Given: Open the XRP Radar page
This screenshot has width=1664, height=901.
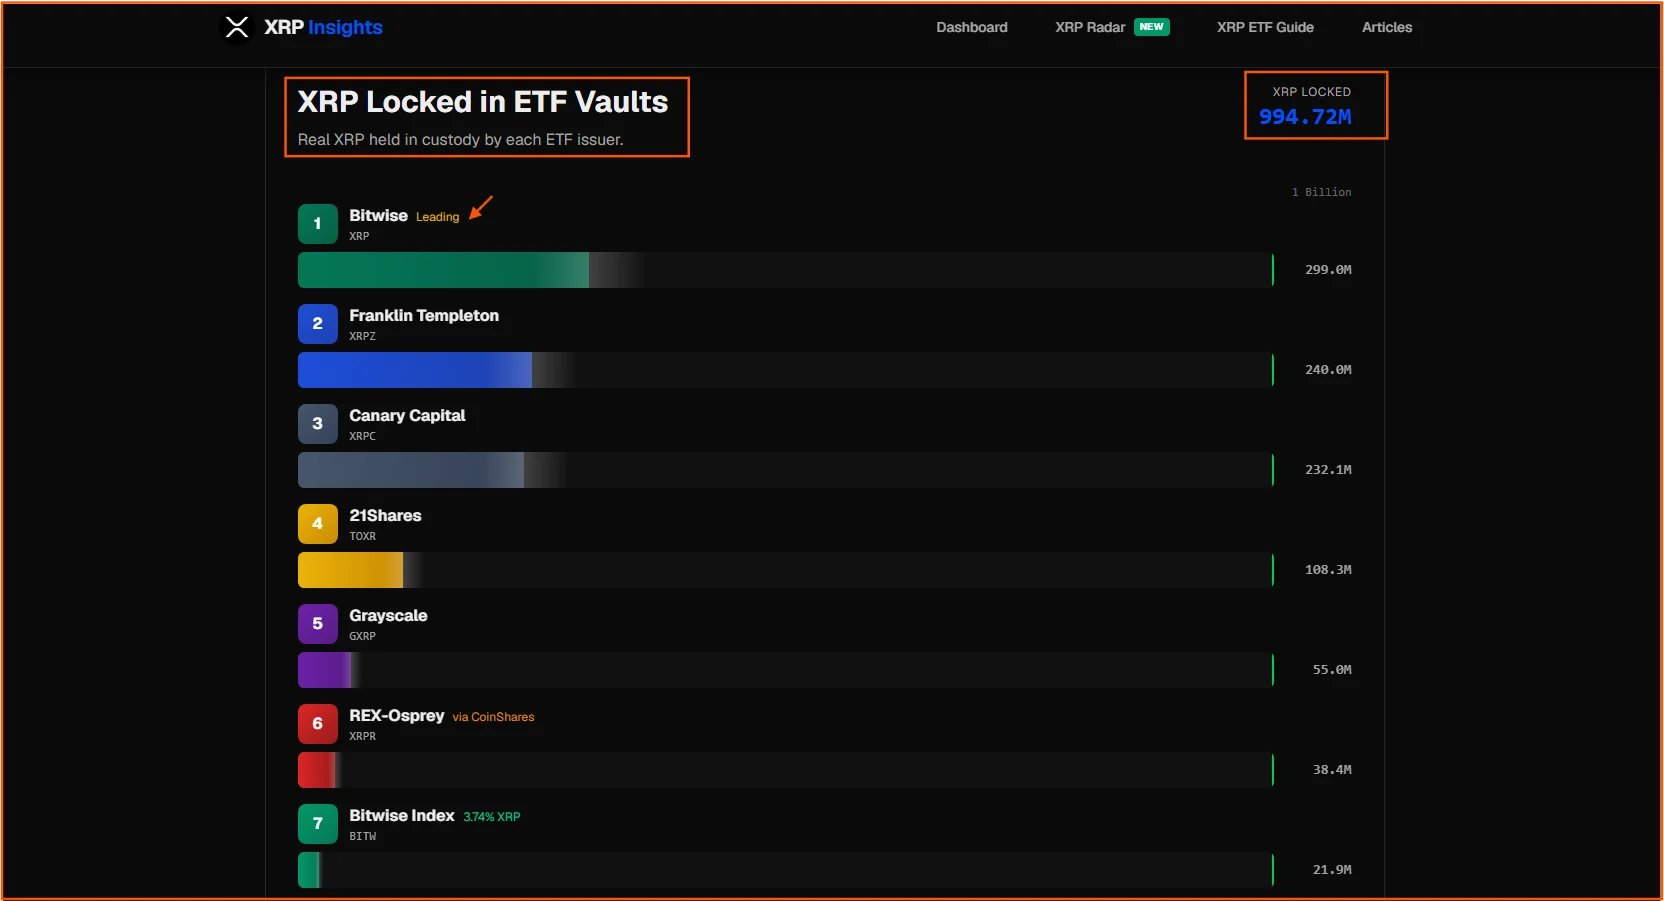Looking at the screenshot, I should tap(1090, 27).
